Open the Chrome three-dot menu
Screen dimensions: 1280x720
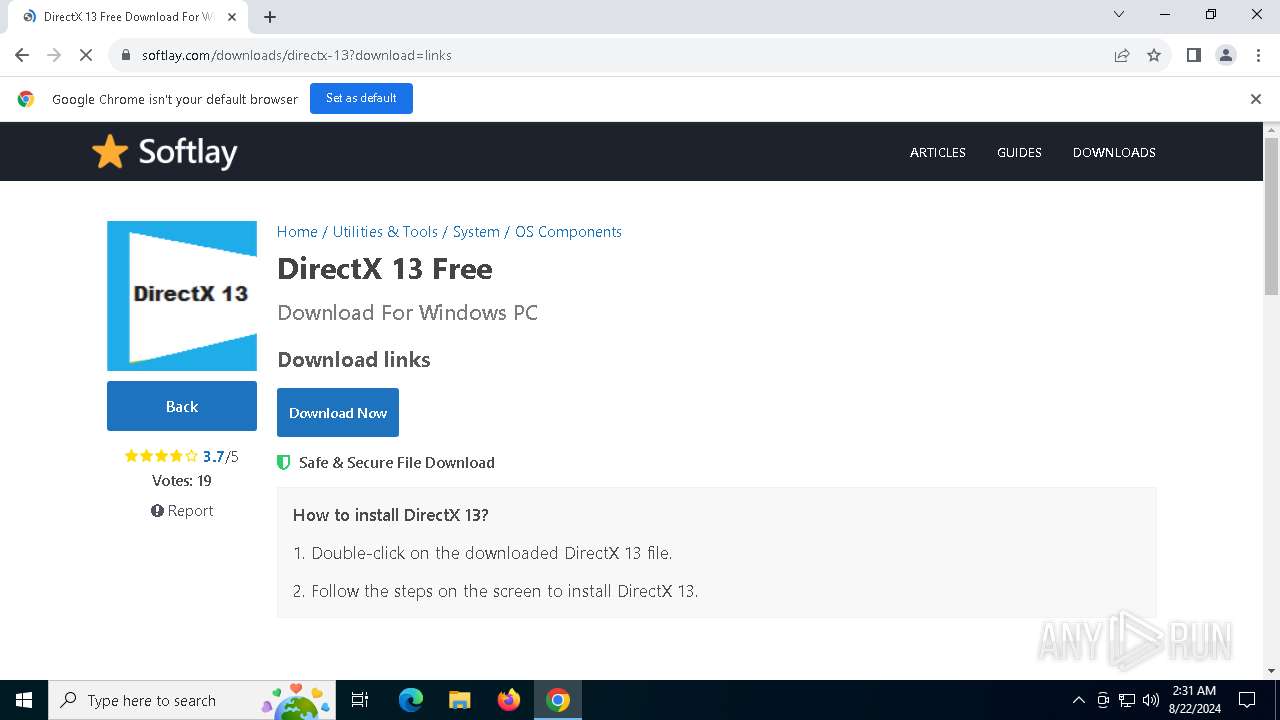pos(1258,55)
